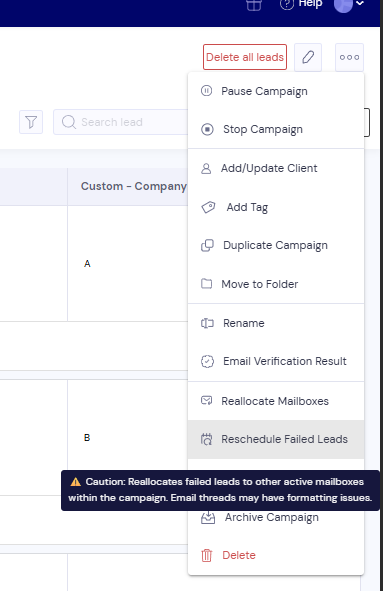The width and height of the screenshot is (383, 591).
Task: Expand the user avatar dropdown chevron
Action: pos(360,3)
